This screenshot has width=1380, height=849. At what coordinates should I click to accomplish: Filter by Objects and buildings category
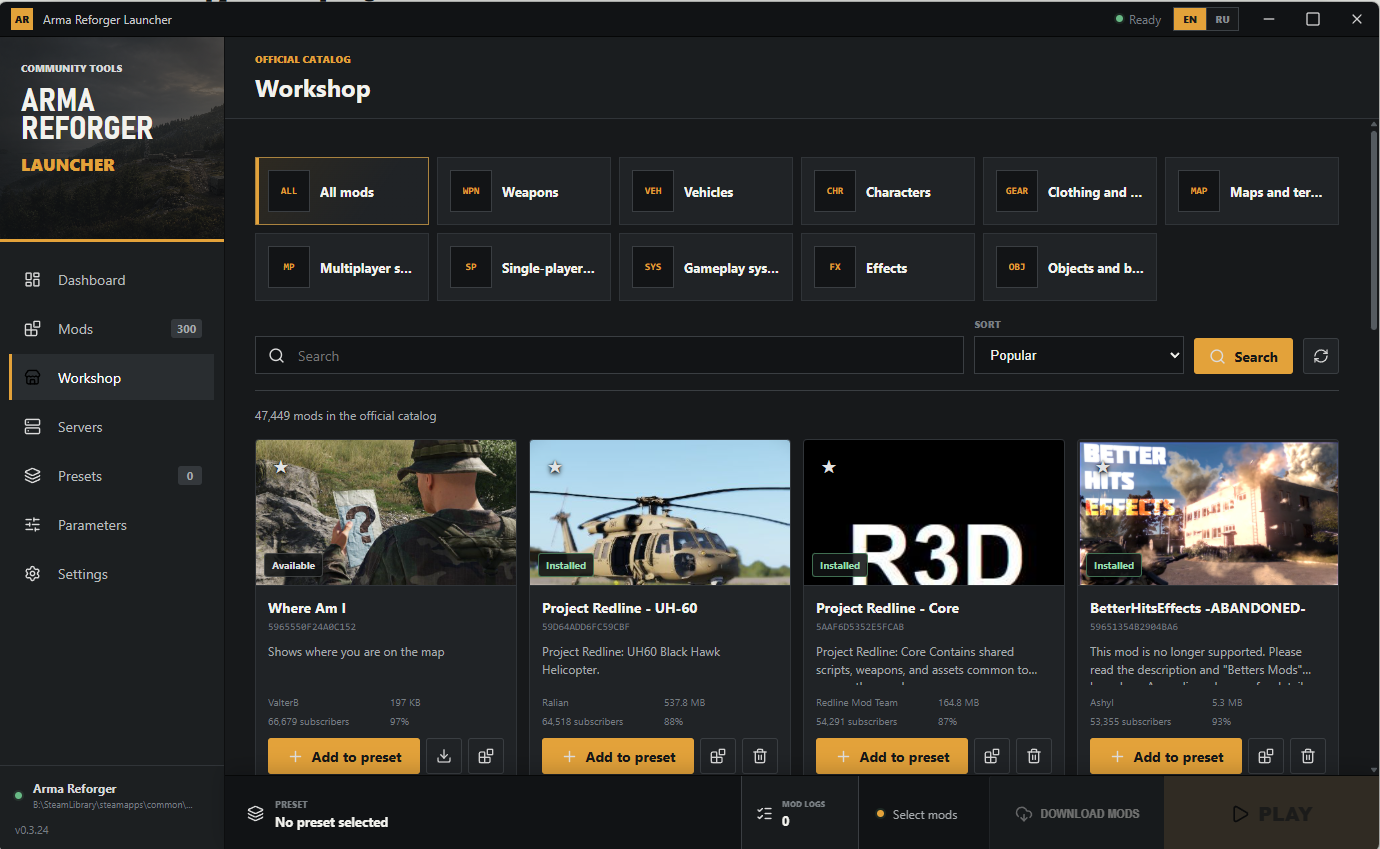1070,267
